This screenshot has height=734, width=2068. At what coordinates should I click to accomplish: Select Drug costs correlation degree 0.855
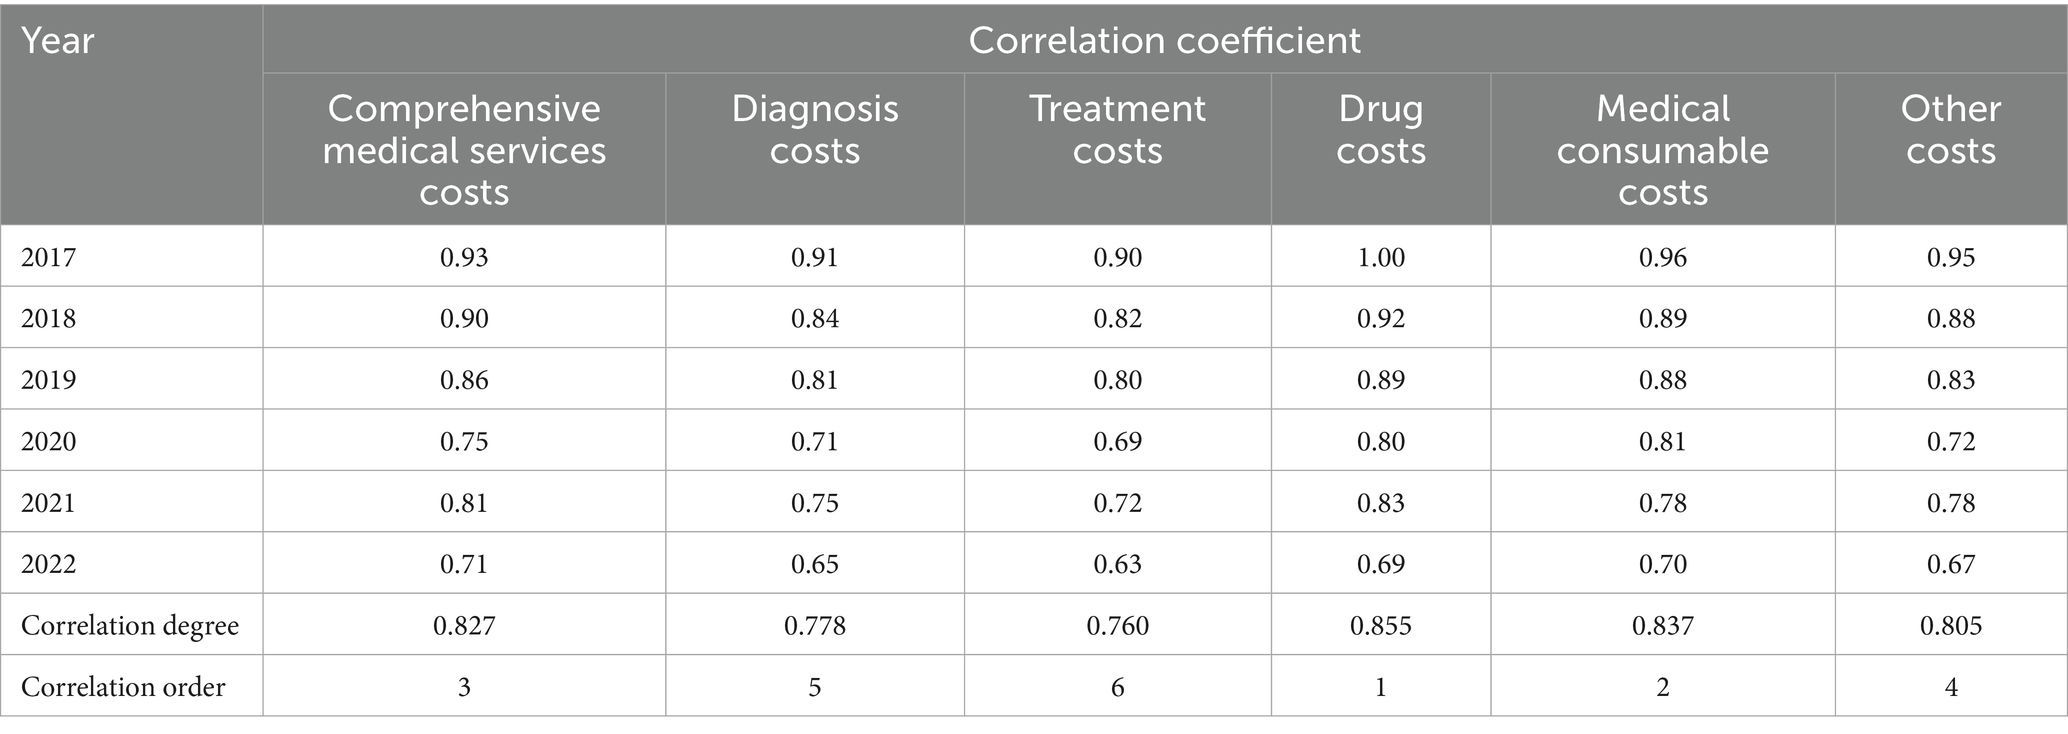pos(1380,626)
